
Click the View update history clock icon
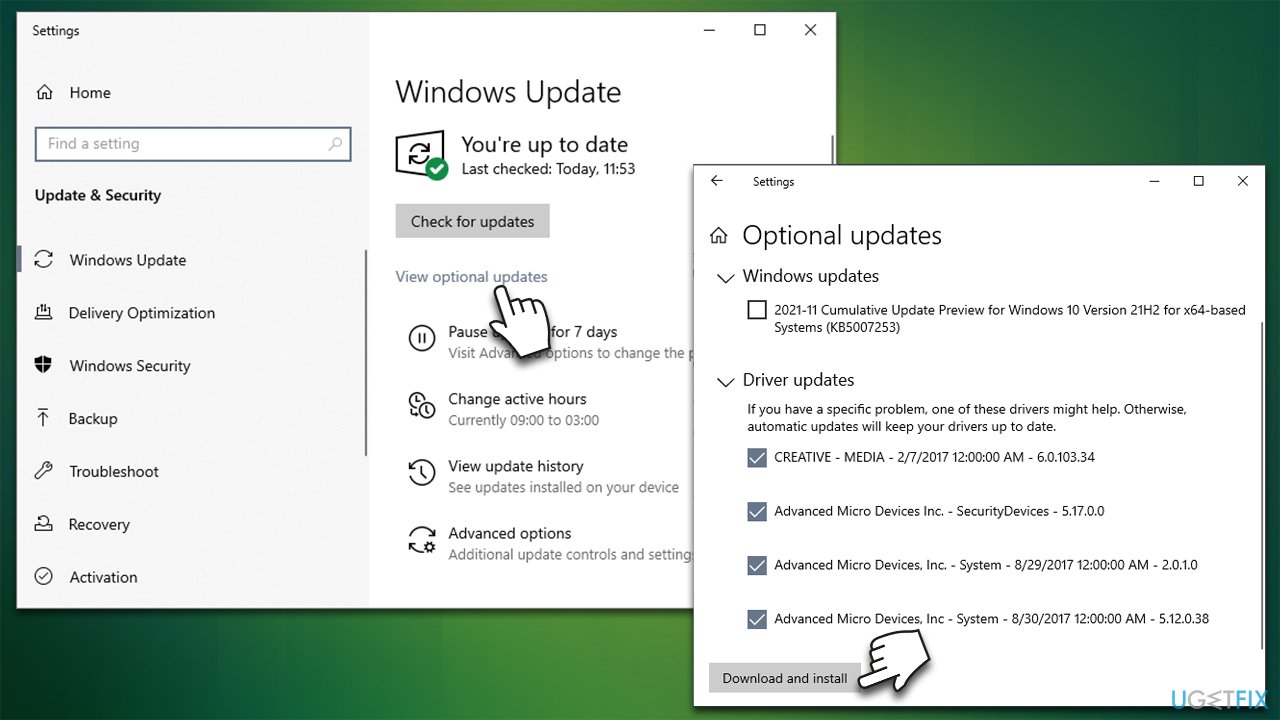point(421,473)
